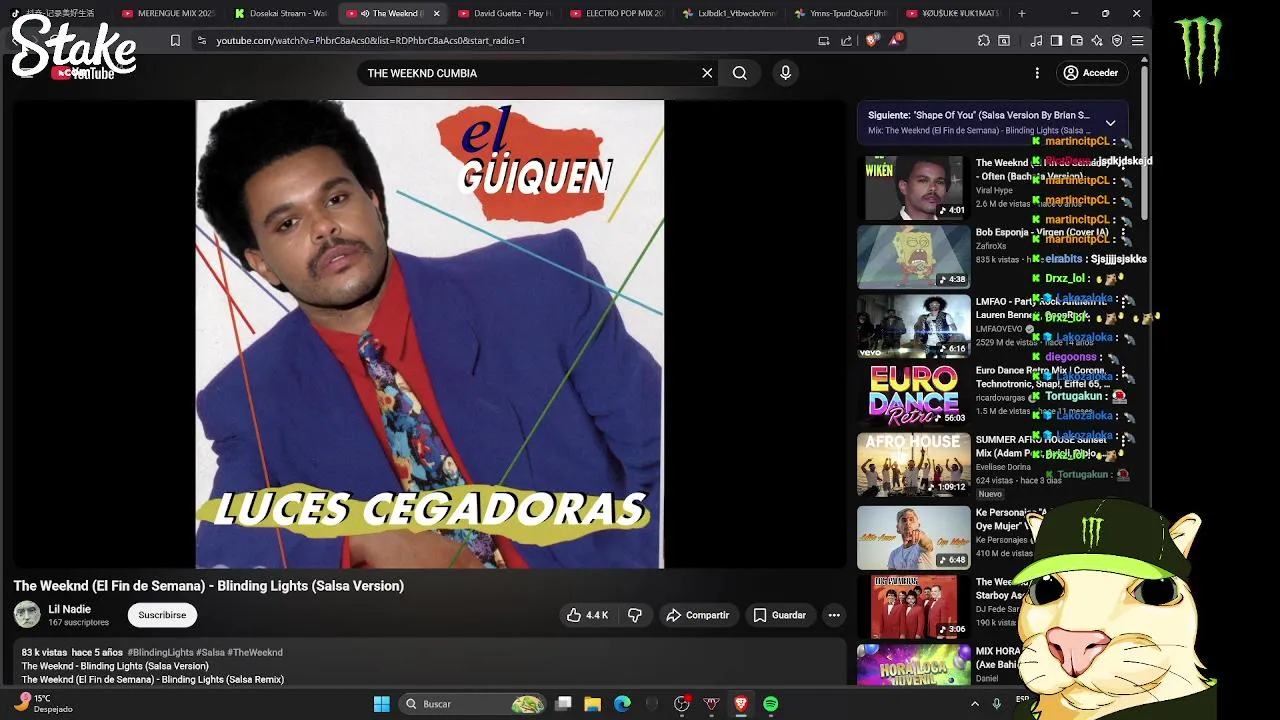
Task: Open File Explorer from the taskbar
Action: pyautogui.click(x=592, y=704)
